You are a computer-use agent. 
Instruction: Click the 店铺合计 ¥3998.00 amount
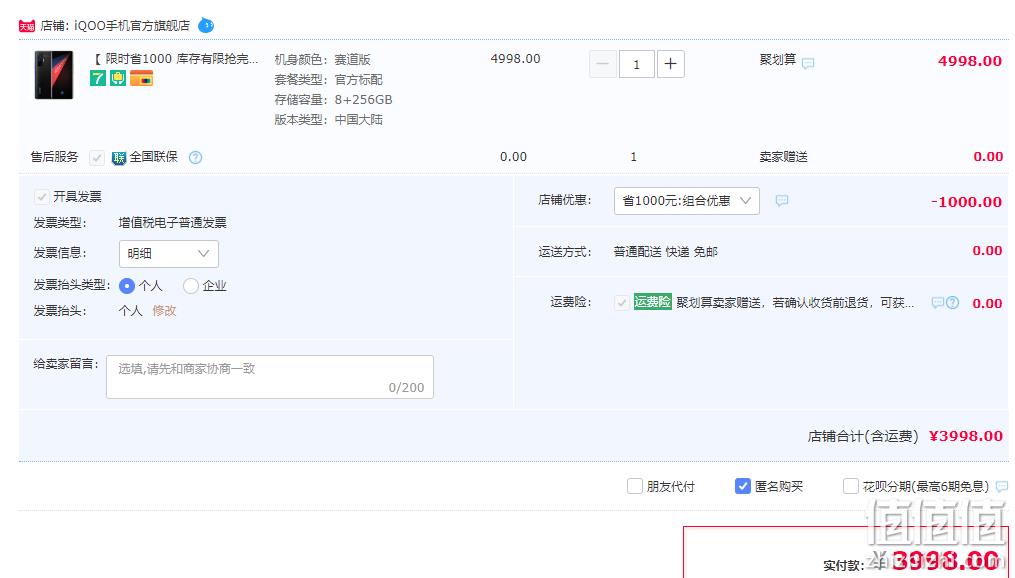966,436
